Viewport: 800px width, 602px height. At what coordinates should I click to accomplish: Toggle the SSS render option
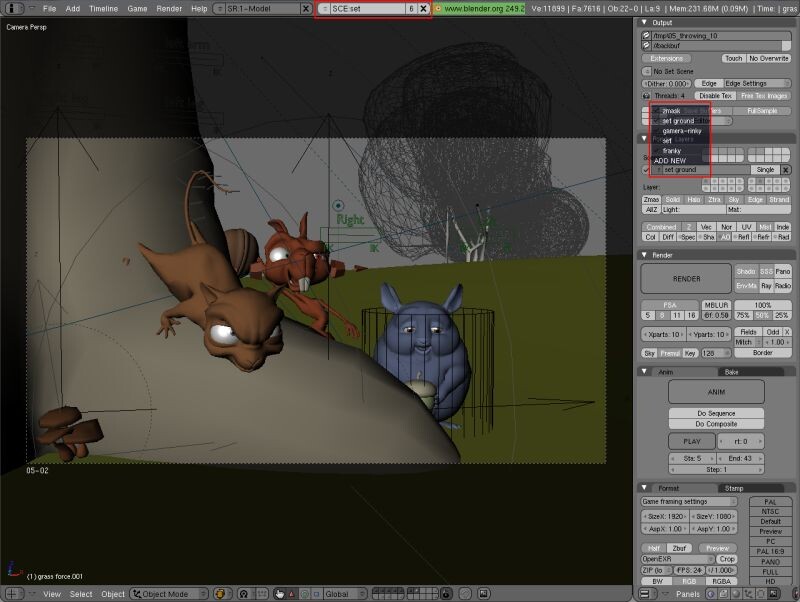click(766, 271)
